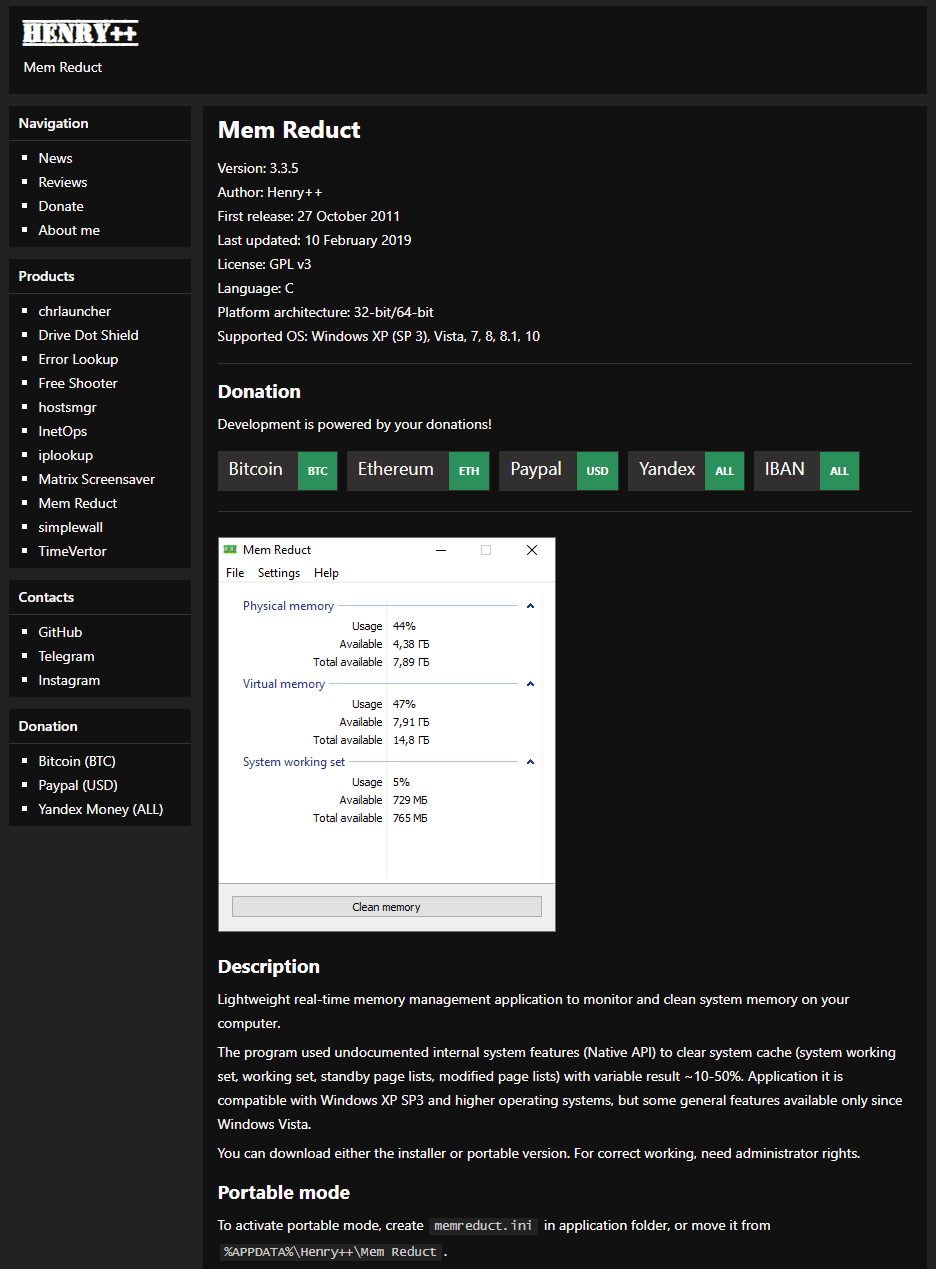The width and height of the screenshot is (936, 1269).
Task: Click the memreduct.ini code text
Action: pos(484,1225)
